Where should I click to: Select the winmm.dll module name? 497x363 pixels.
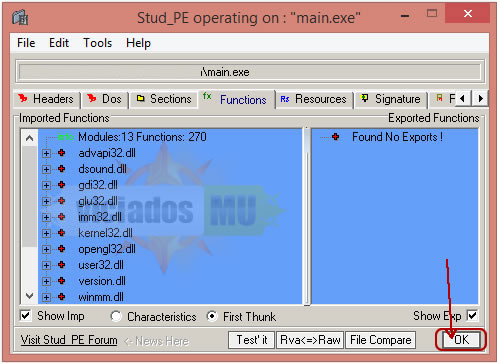click(101, 297)
